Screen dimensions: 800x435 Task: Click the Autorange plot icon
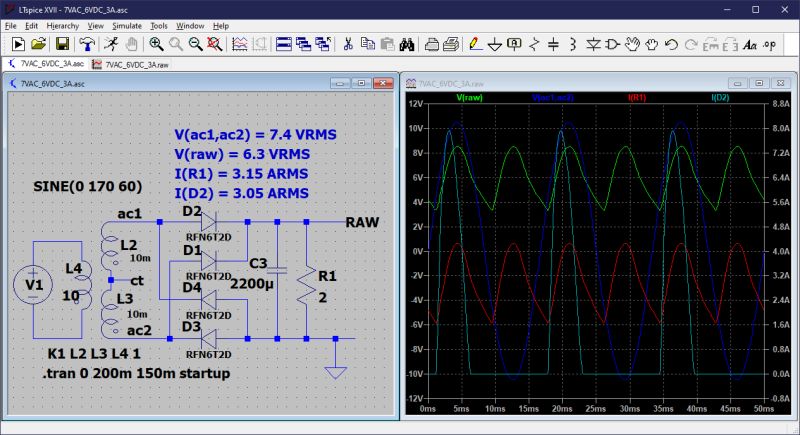239,45
